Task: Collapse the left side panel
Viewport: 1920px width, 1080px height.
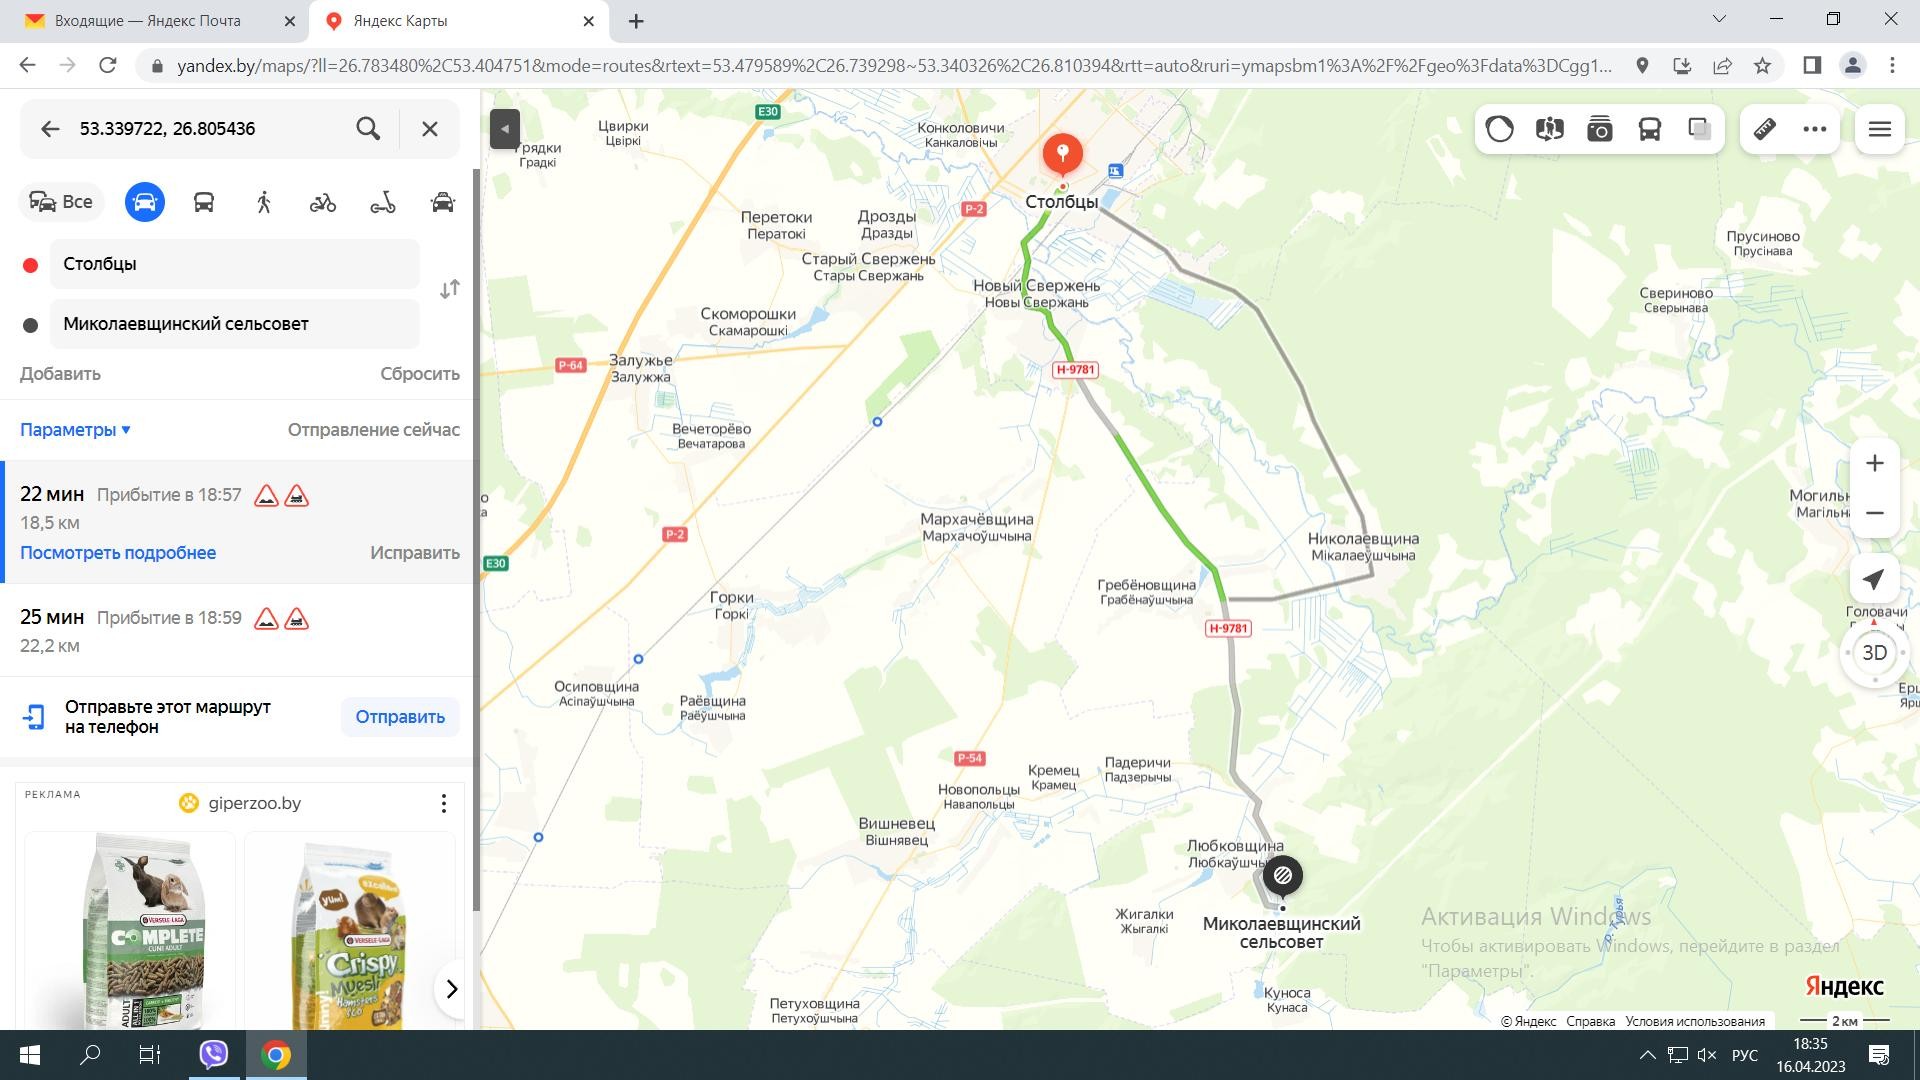Action: (x=505, y=129)
